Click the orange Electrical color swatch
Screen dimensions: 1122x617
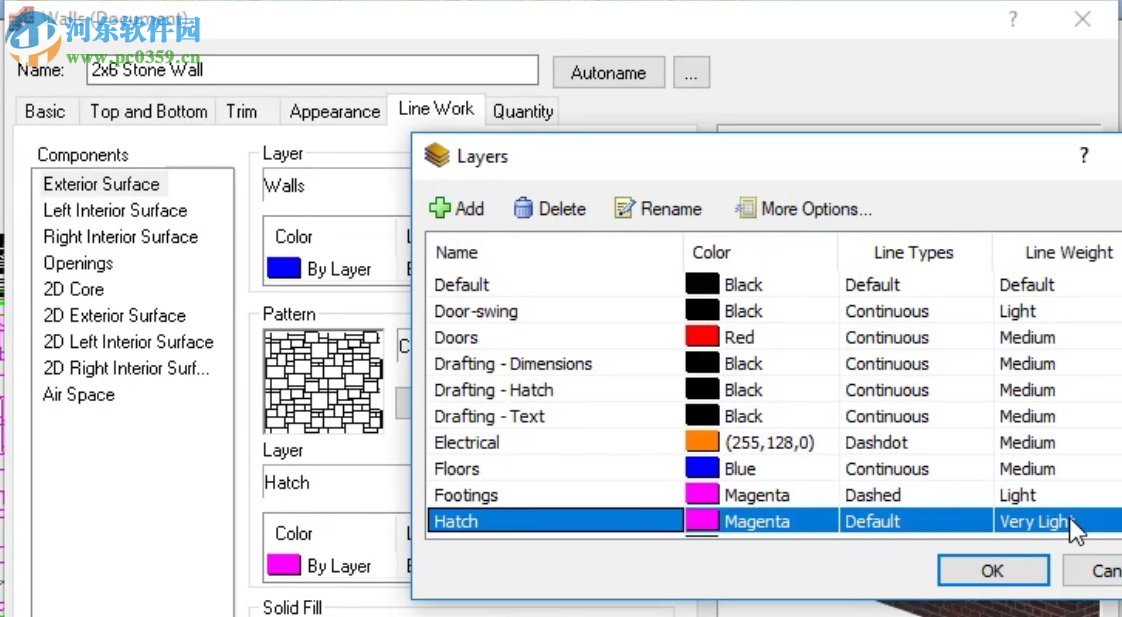(702, 442)
